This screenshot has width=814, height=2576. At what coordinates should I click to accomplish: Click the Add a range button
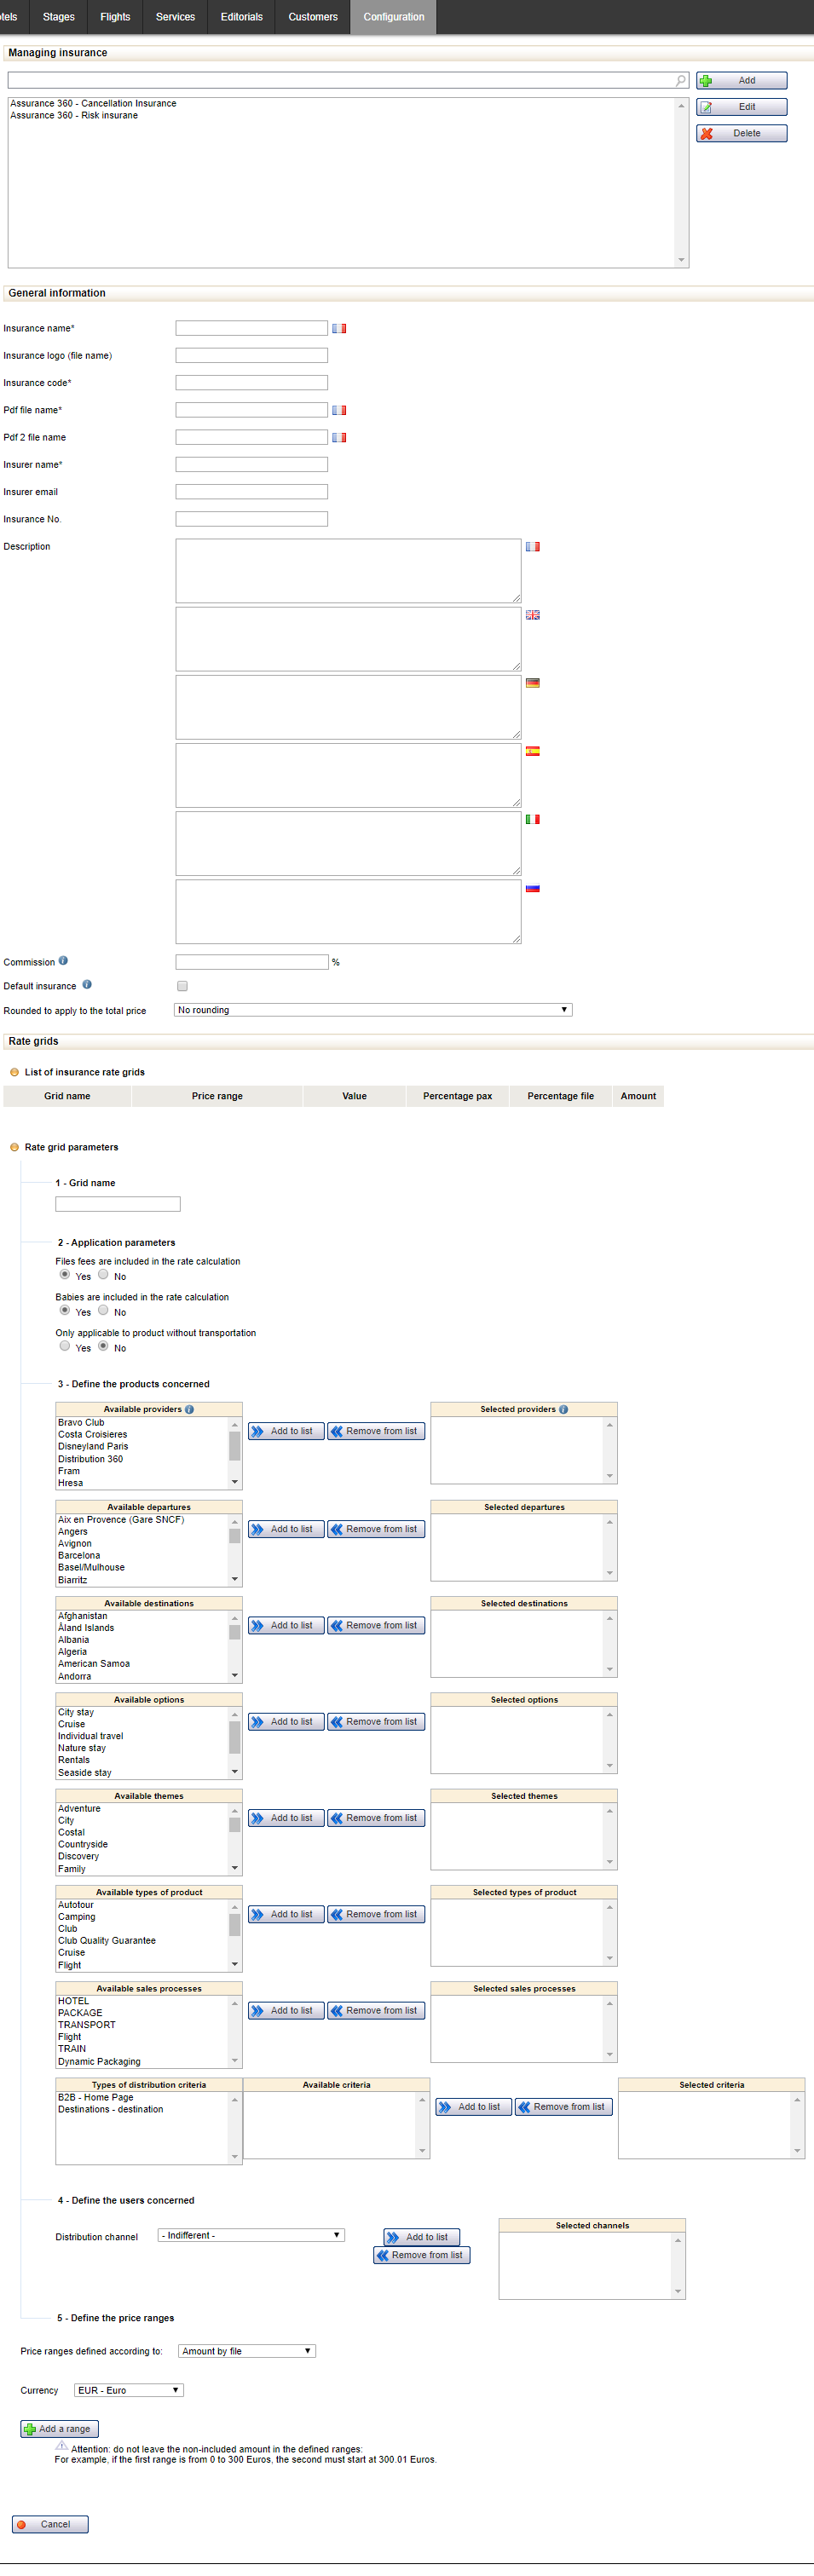point(59,2428)
